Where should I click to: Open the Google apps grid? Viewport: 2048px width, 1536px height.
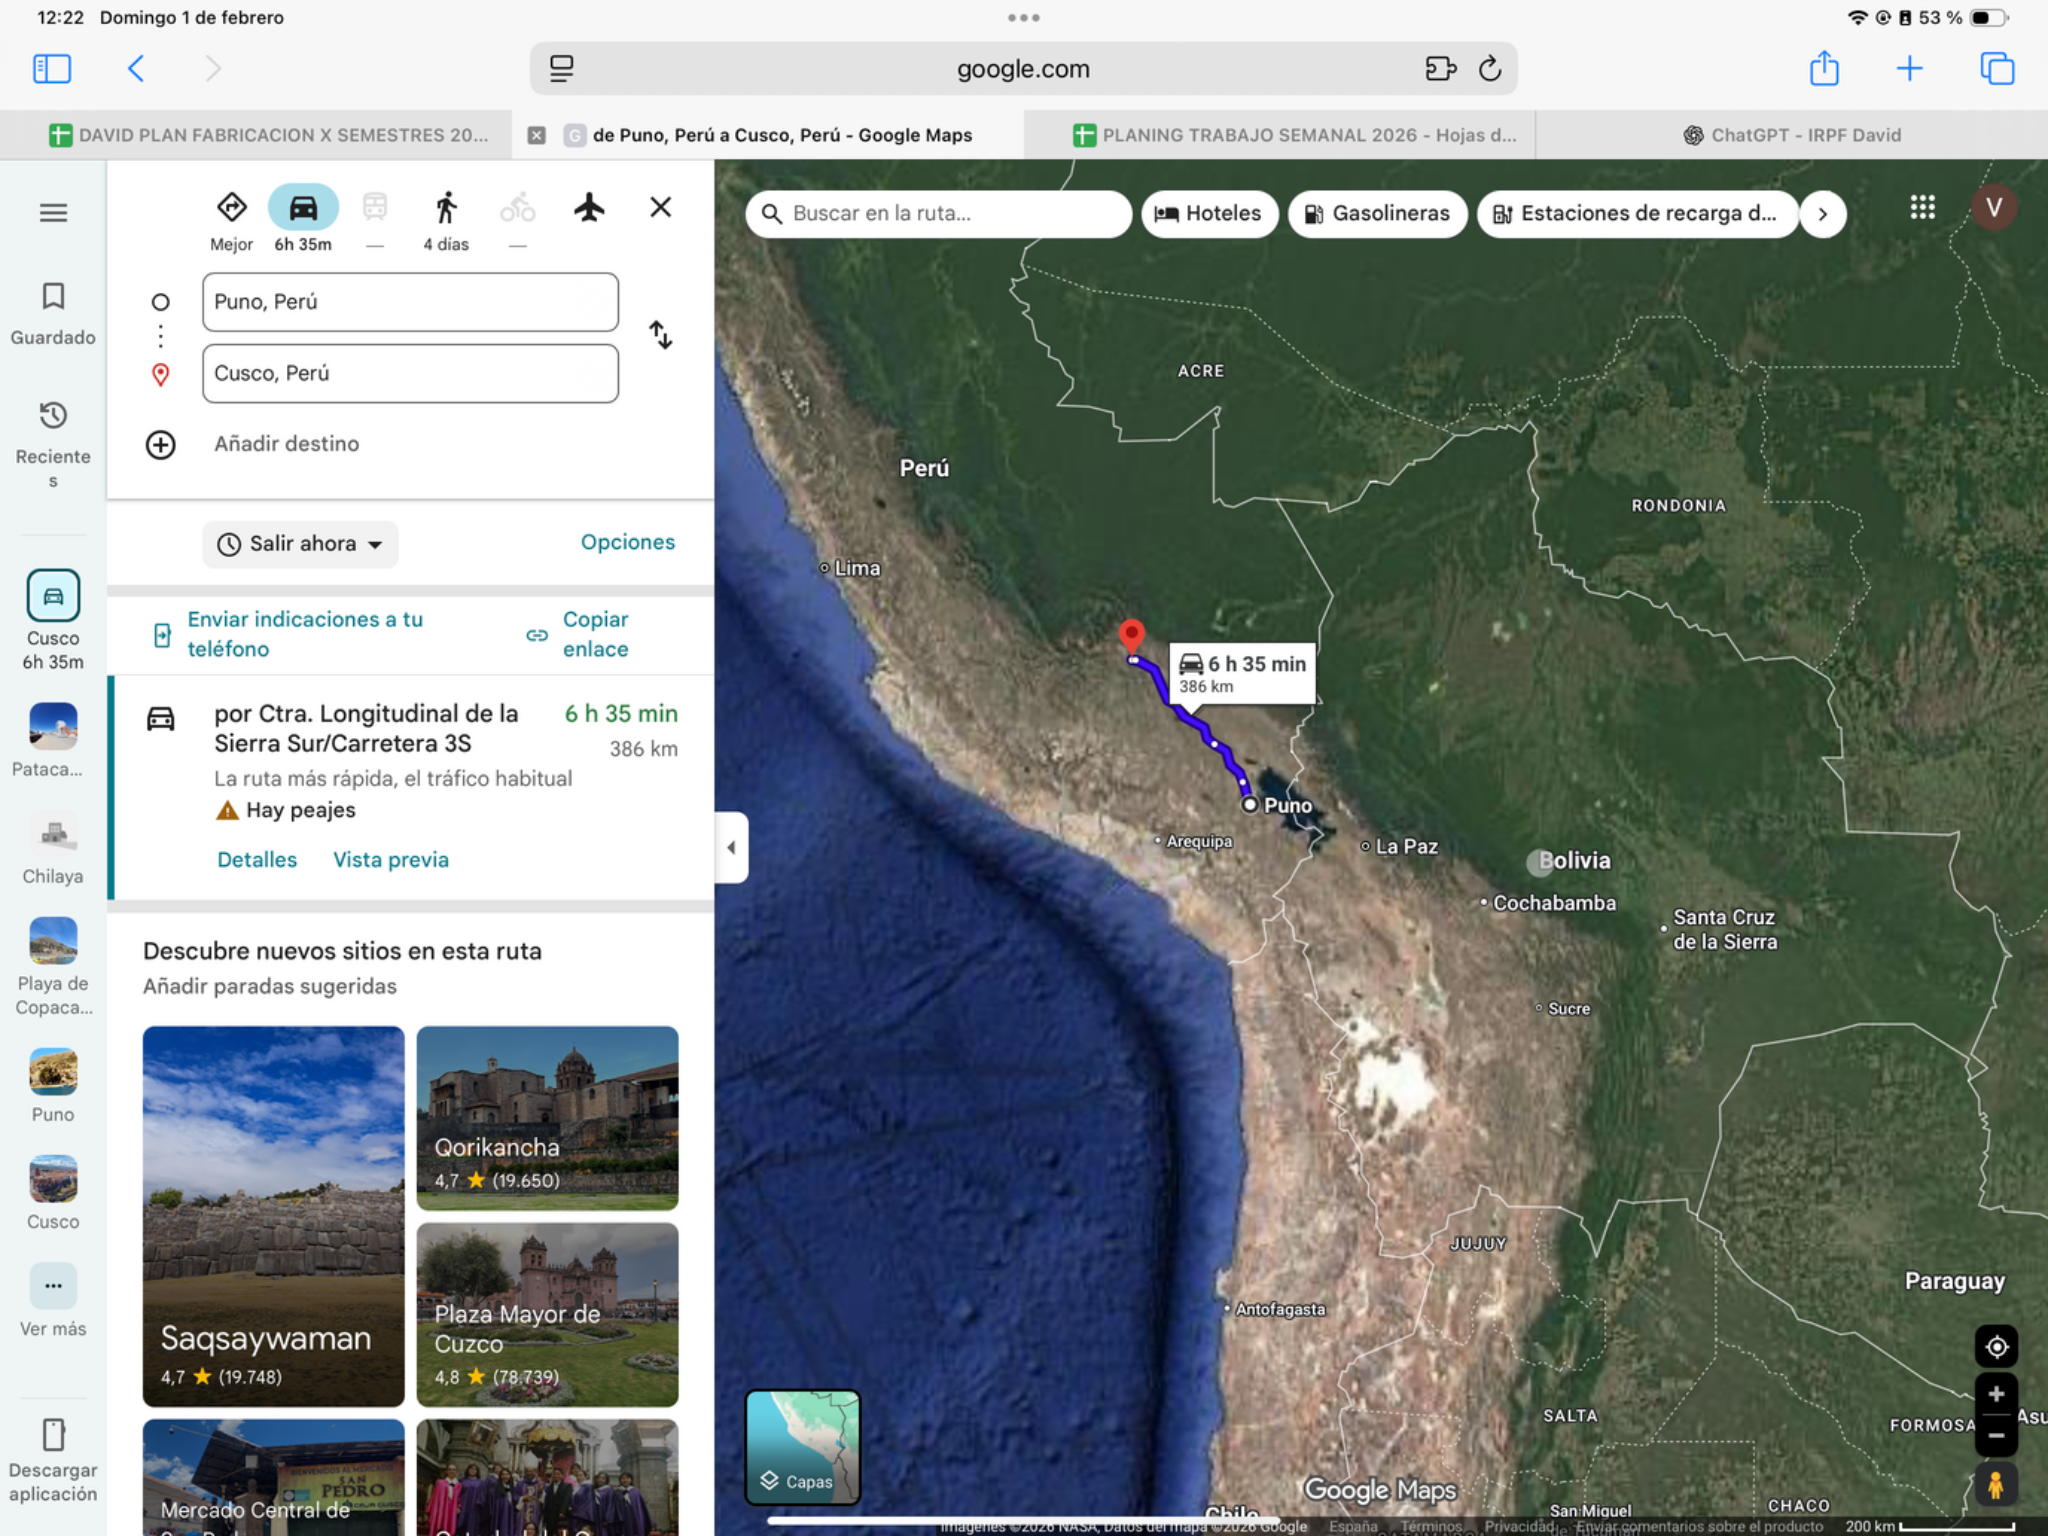point(1922,207)
